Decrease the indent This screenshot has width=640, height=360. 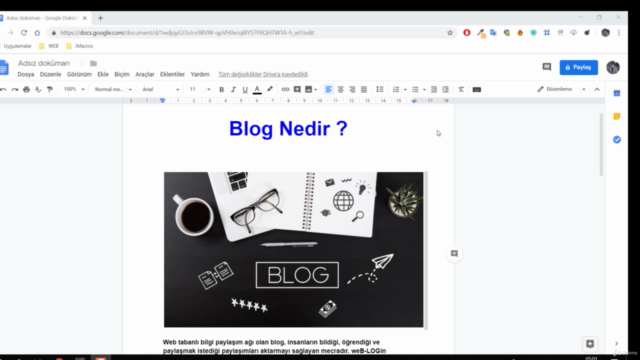point(434,89)
